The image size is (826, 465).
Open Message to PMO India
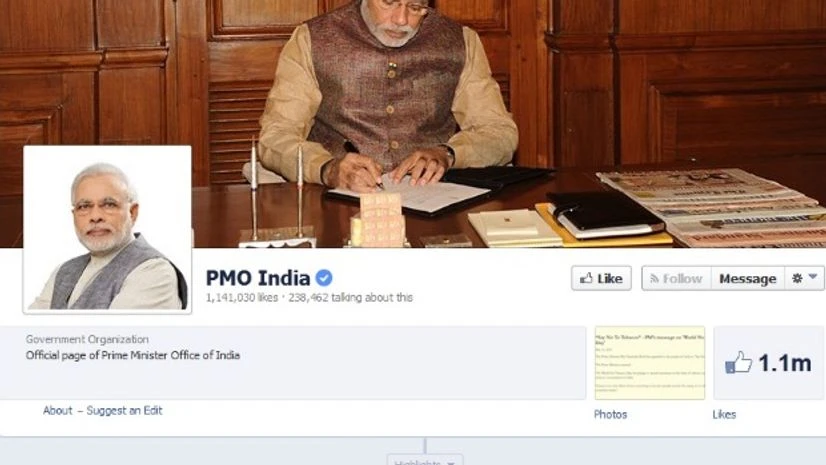pyautogui.click(x=748, y=278)
